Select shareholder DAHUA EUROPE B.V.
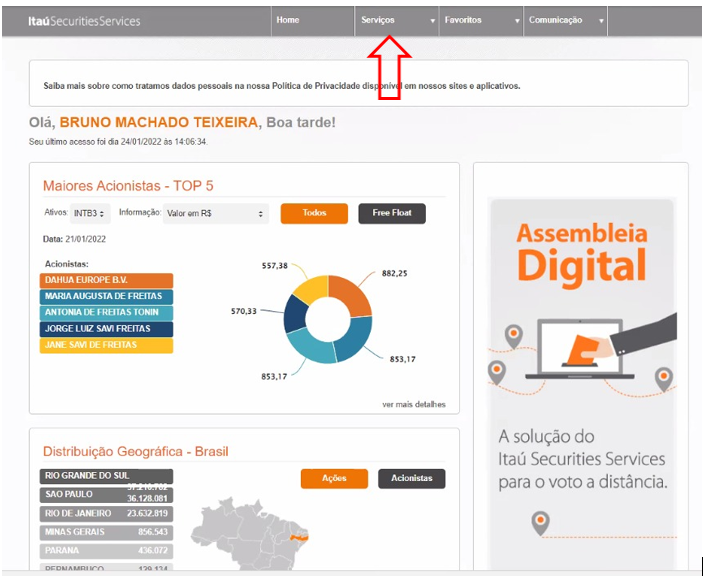703x579 pixels. tap(106, 280)
